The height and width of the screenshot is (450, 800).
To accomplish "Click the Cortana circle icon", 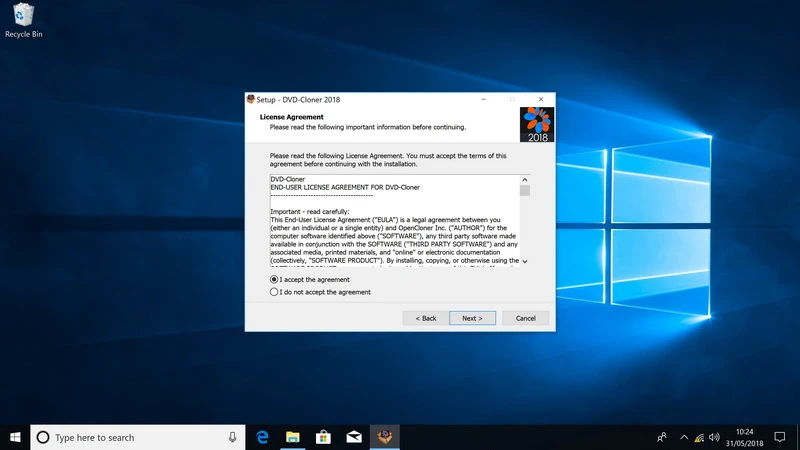I will pyautogui.click(x=43, y=437).
